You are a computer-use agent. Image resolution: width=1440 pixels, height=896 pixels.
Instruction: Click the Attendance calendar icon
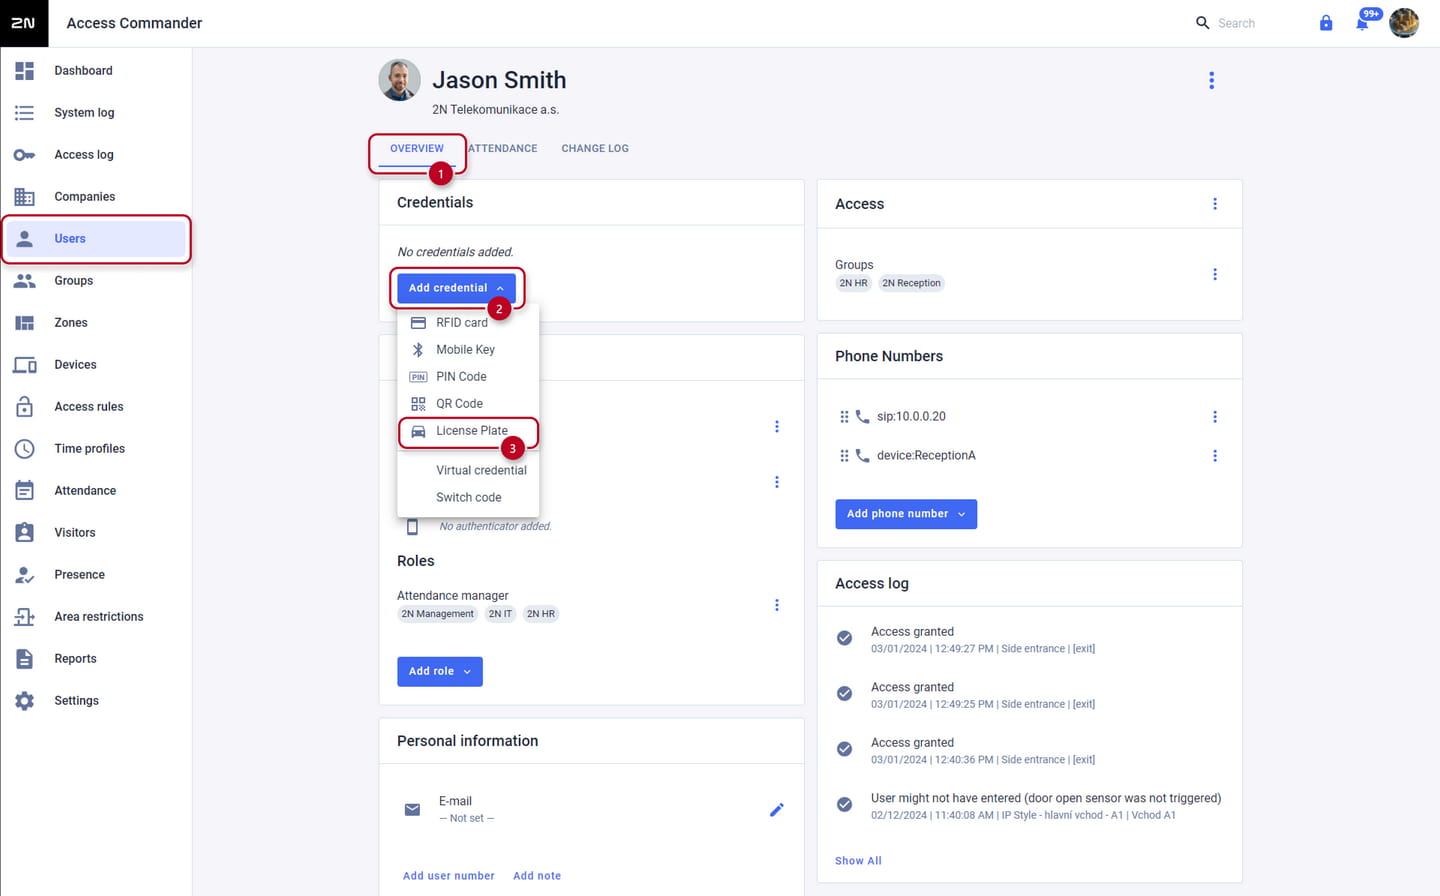pyautogui.click(x=24, y=491)
